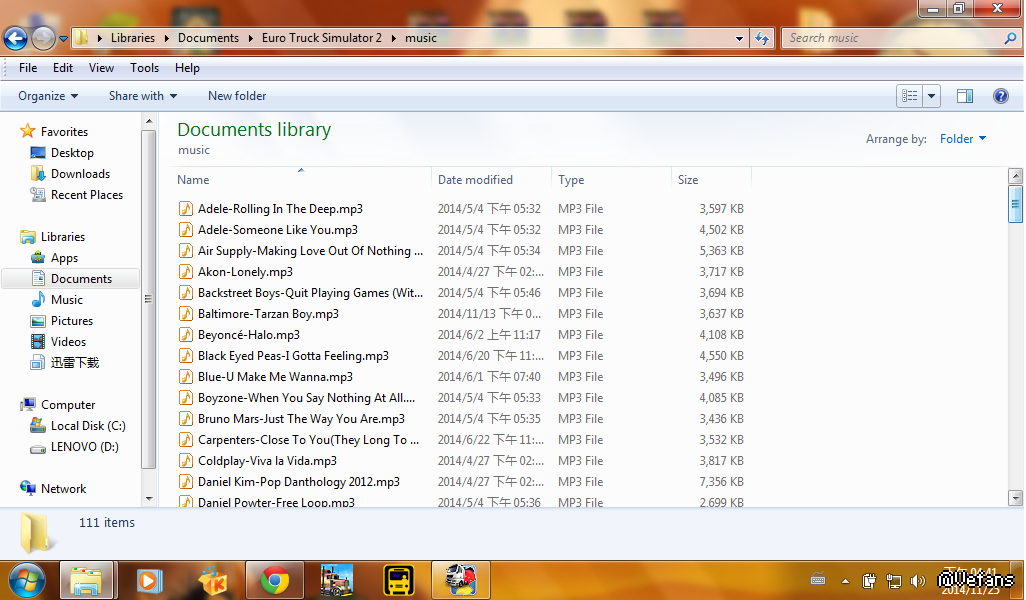Open Google Chrome from the taskbar

click(275, 580)
